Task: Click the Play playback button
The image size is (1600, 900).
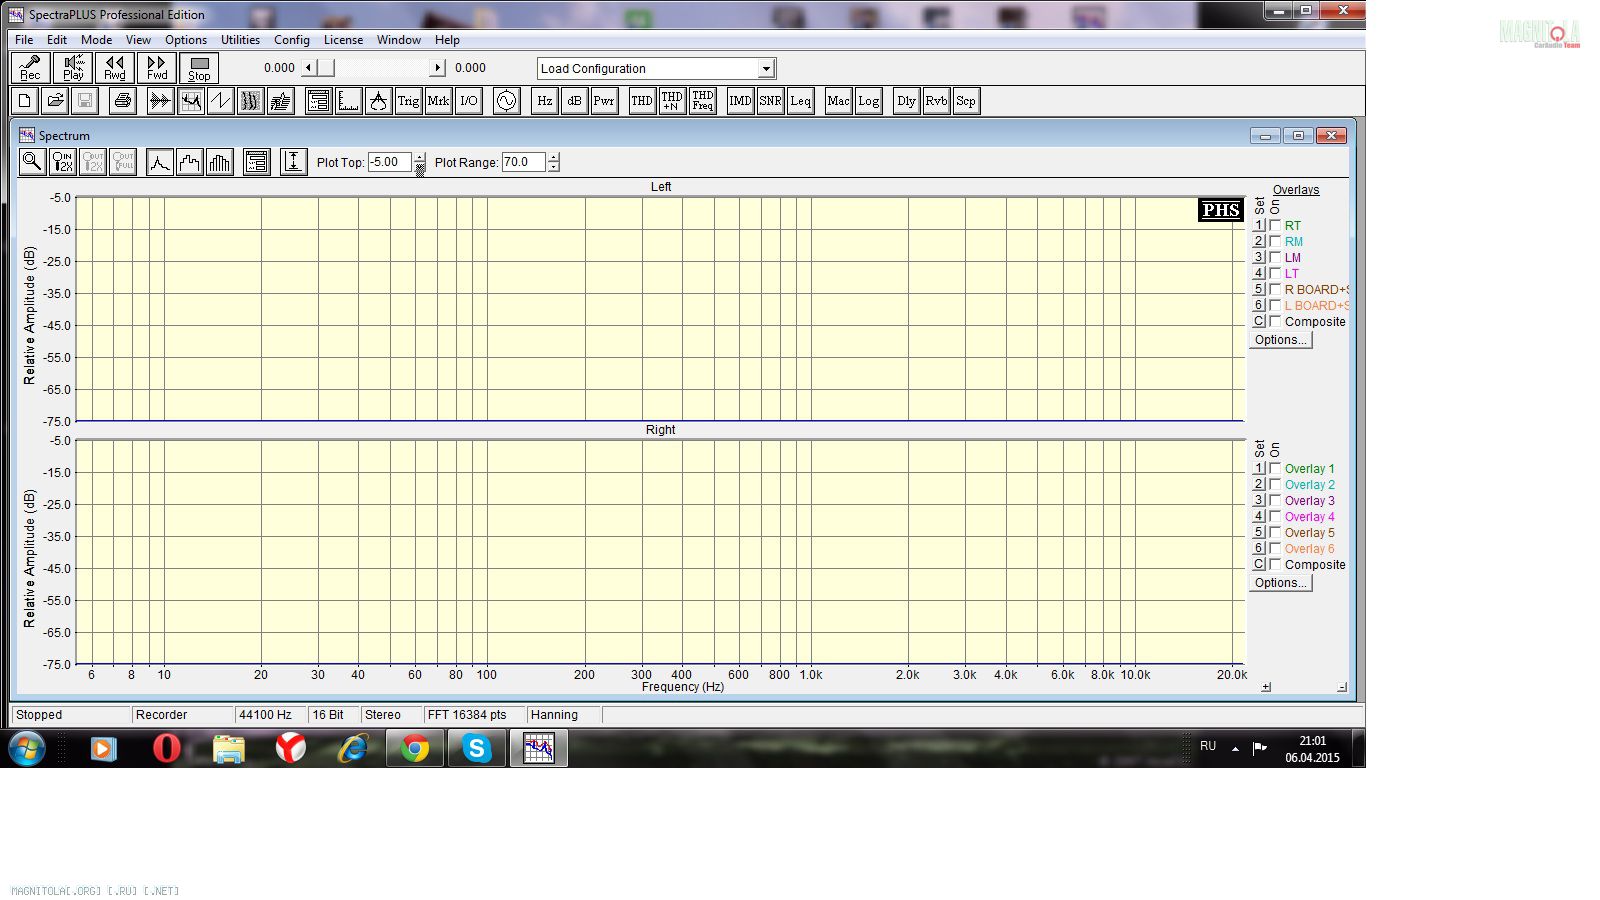Action: [73, 68]
